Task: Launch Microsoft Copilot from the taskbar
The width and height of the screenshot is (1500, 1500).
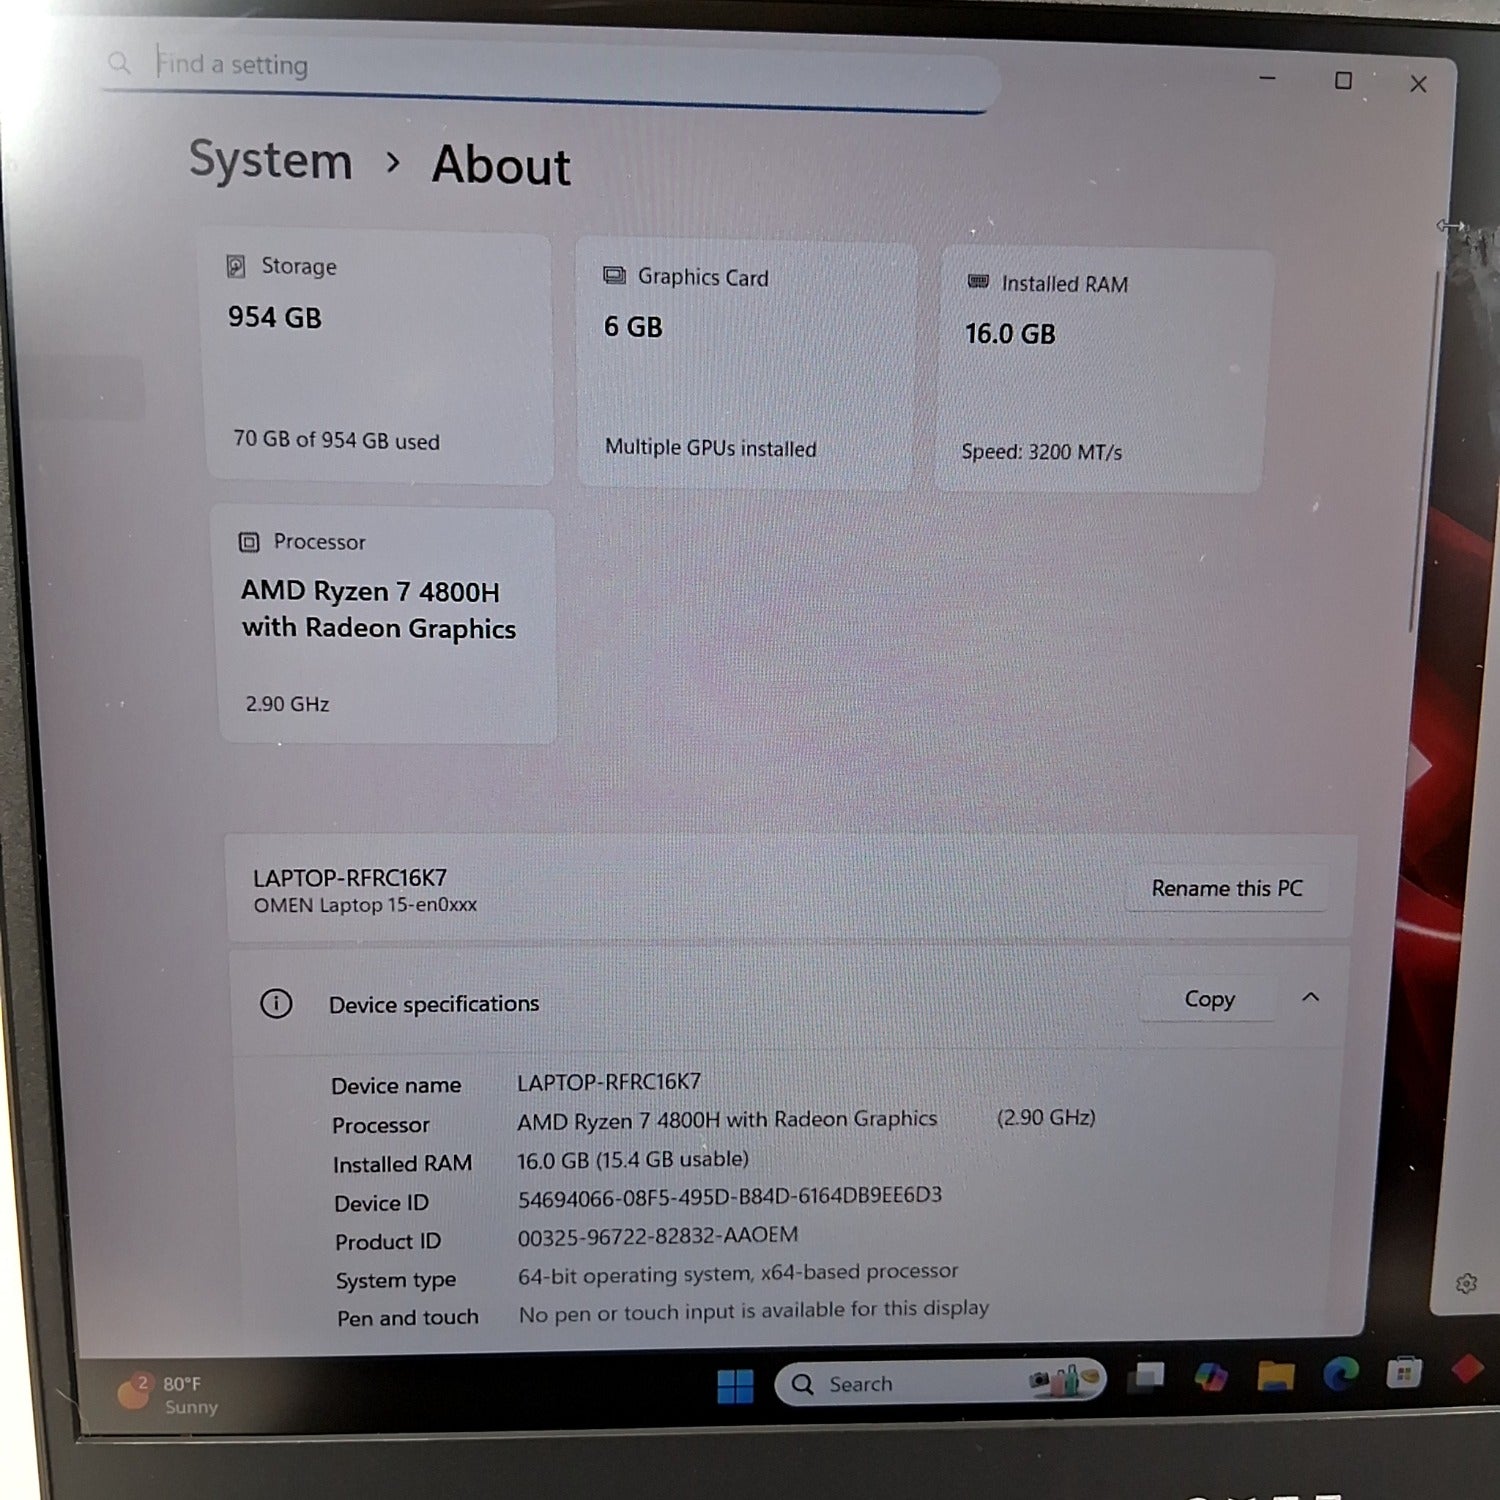Action: [1211, 1377]
